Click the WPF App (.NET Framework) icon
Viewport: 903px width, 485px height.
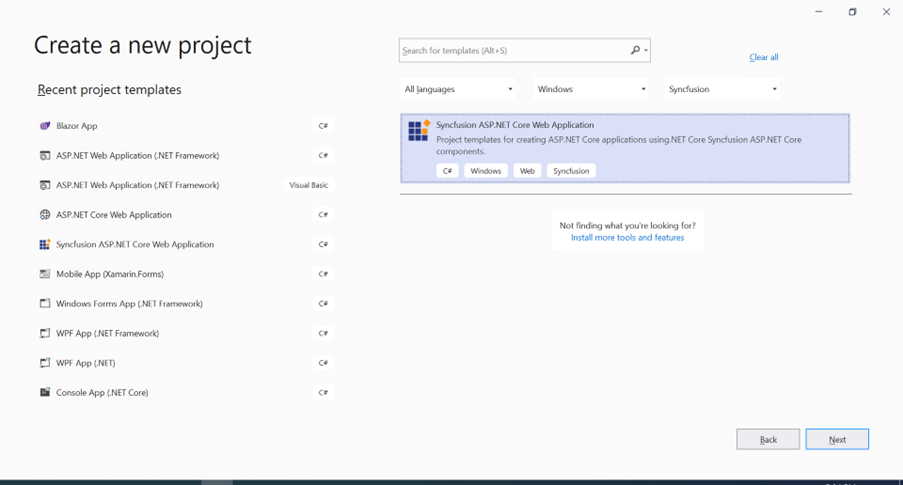click(x=45, y=333)
